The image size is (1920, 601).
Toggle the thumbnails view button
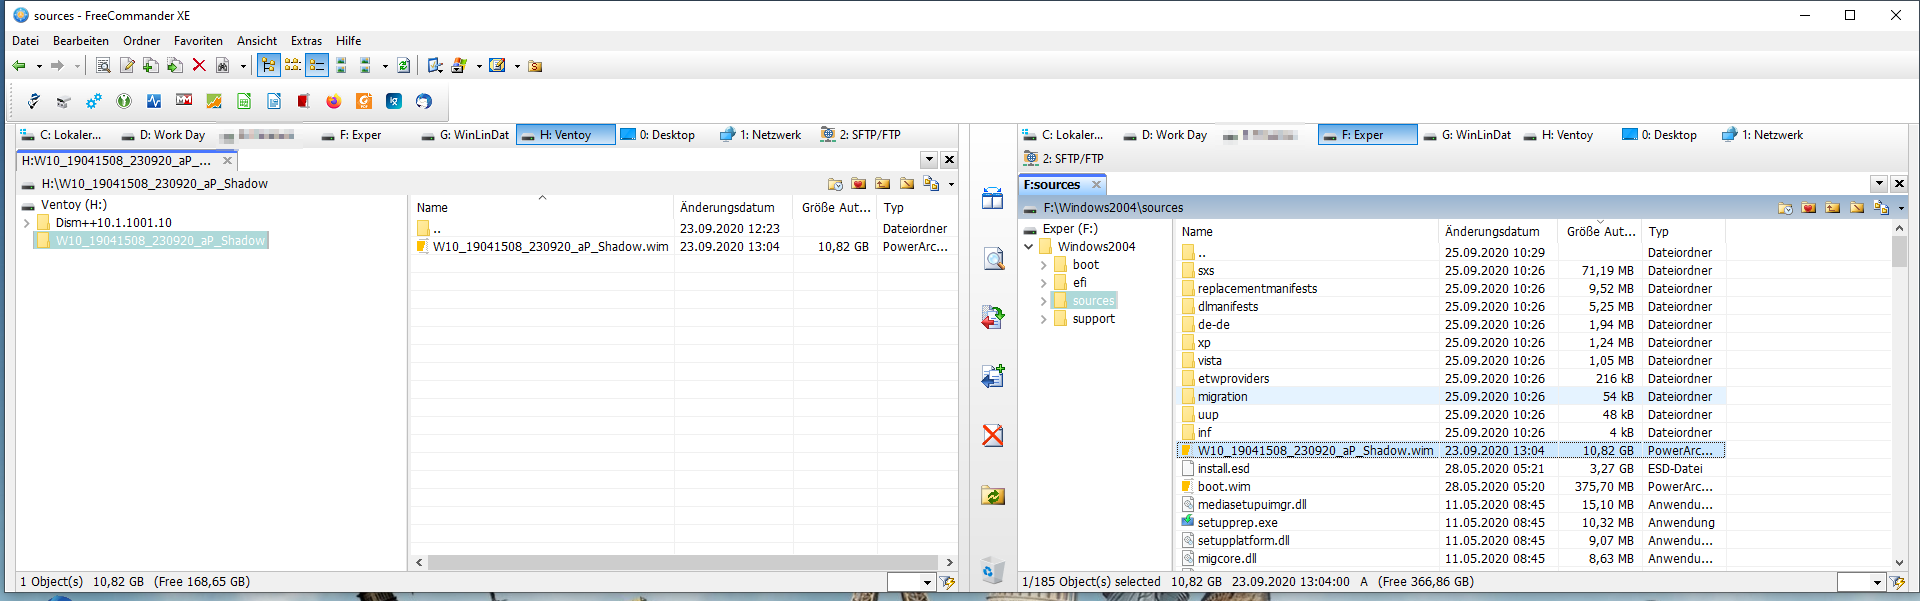coord(341,66)
